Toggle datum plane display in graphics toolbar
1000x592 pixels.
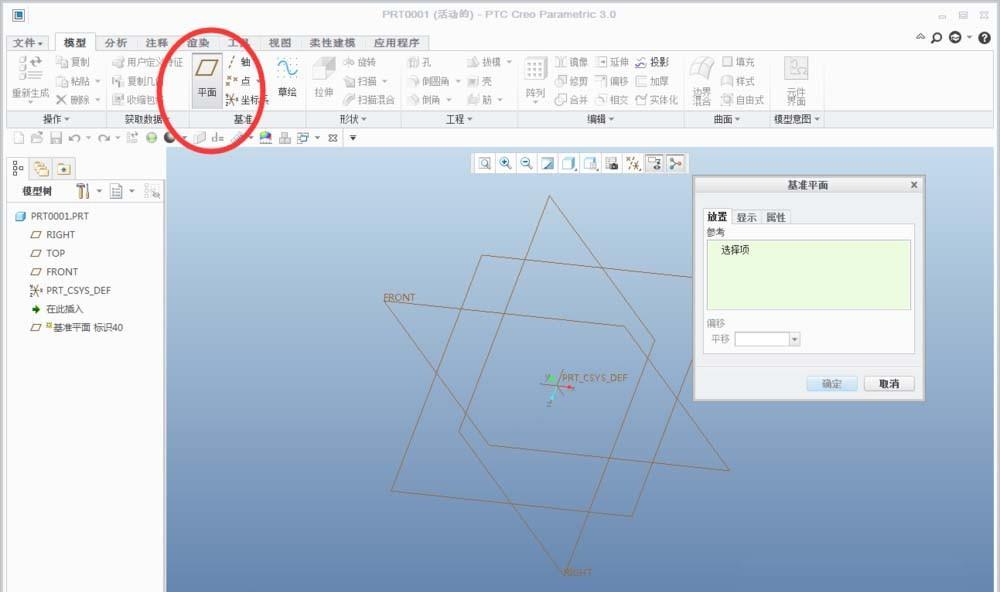(x=633, y=164)
